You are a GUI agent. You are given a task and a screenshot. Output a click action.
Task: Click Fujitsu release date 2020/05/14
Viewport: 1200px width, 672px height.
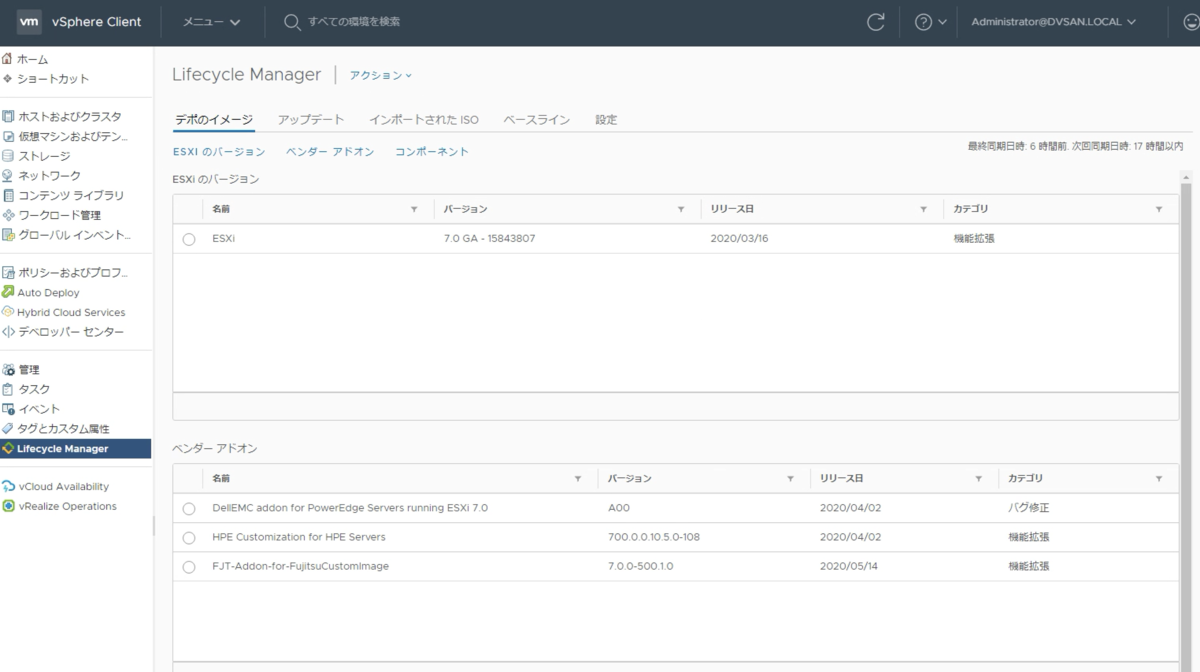point(848,567)
